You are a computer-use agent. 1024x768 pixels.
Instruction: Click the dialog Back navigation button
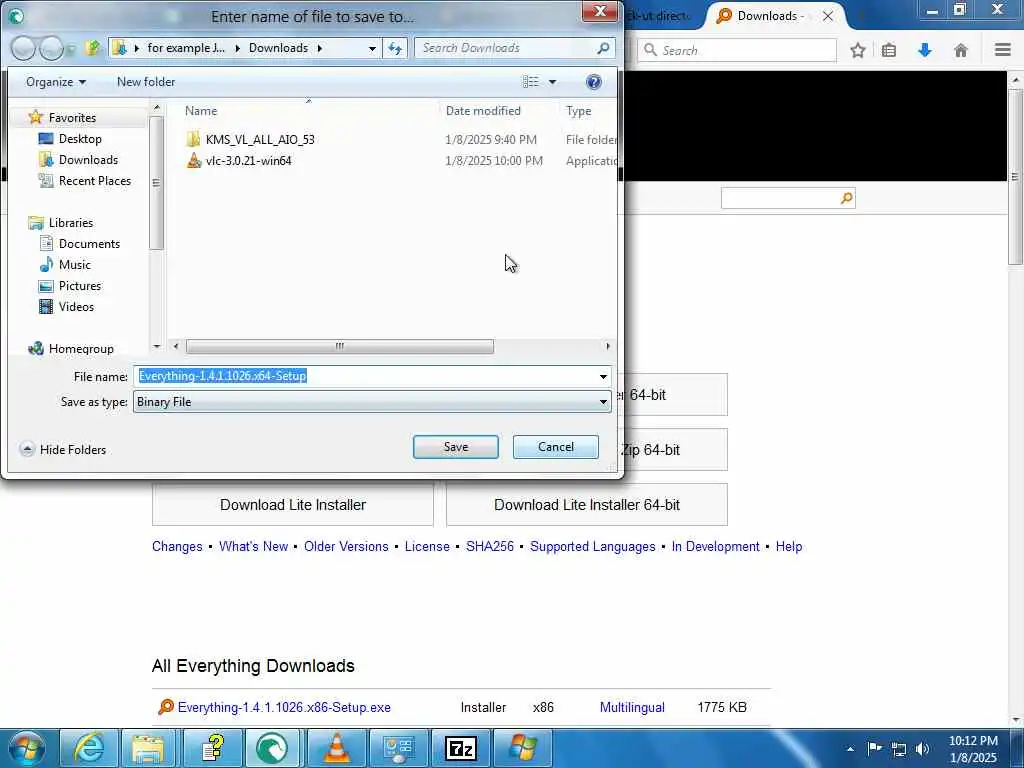coord(24,48)
